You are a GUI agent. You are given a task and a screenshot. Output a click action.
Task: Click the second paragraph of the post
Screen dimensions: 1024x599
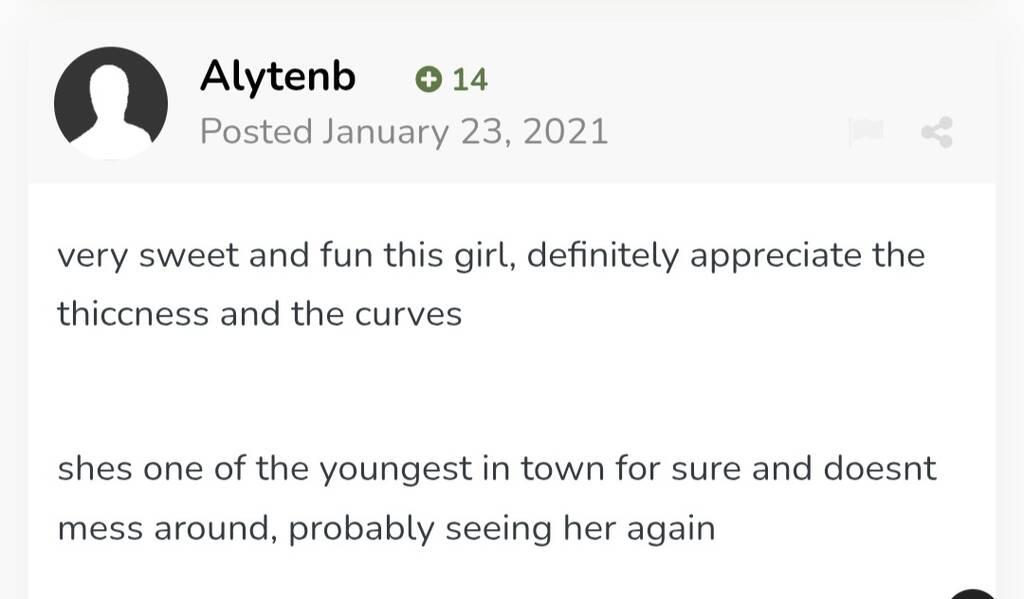pos(496,498)
